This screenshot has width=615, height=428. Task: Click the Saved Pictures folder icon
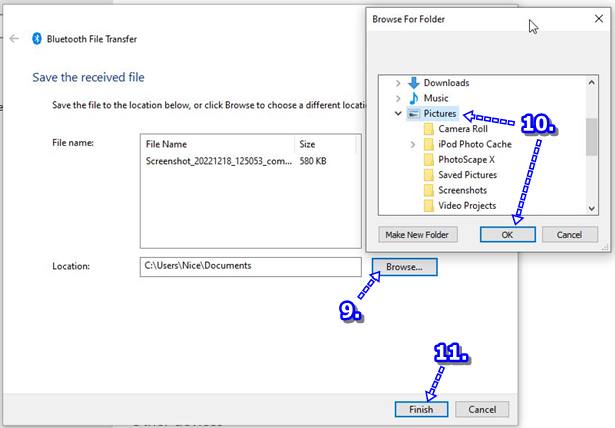[x=429, y=175]
